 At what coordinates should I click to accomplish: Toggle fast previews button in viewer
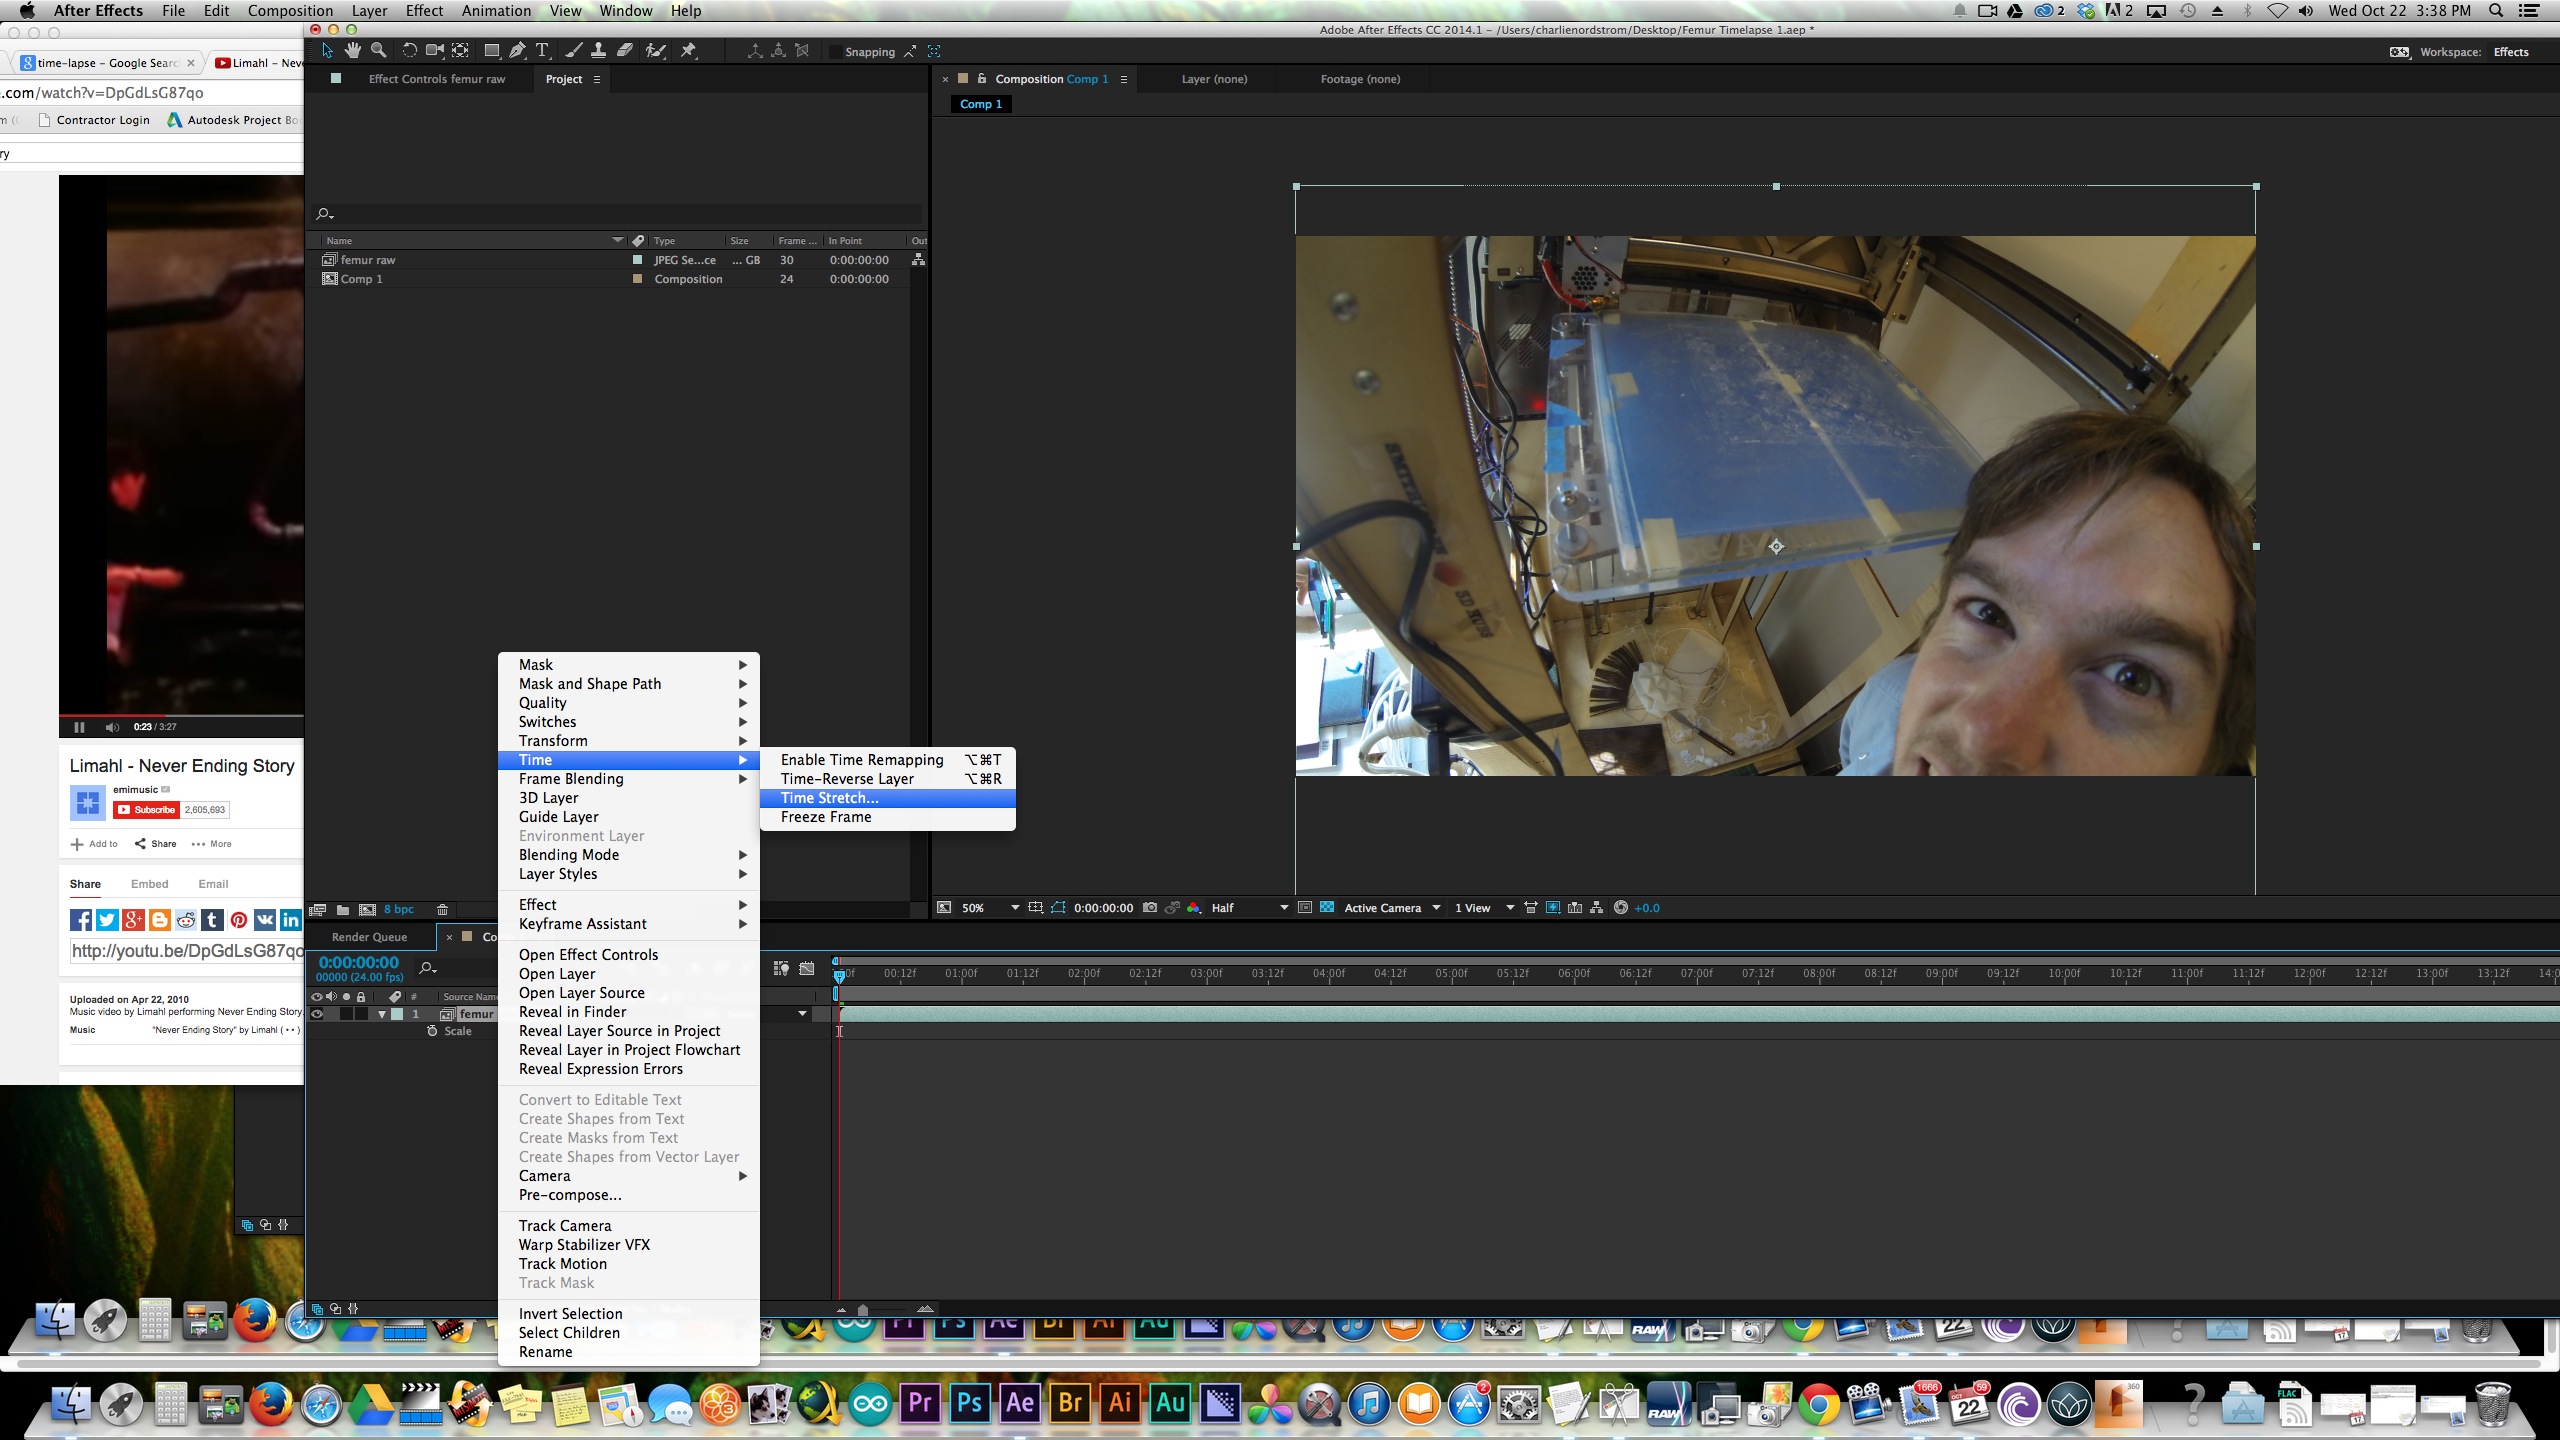[x=1553, y=908]
